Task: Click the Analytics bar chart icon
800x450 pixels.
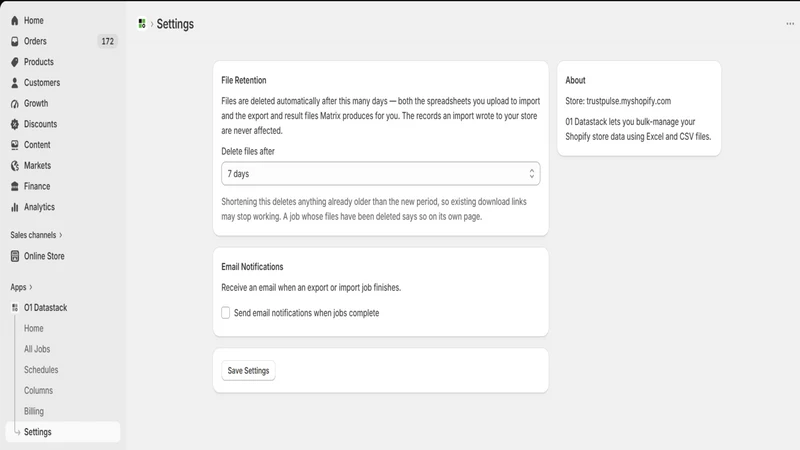Action: pyautogui.click(x=14, y=207)
